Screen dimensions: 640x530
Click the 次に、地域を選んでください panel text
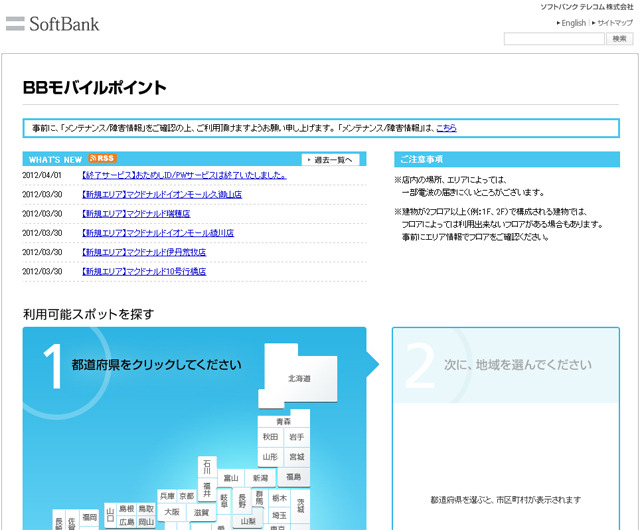point(518,364)
